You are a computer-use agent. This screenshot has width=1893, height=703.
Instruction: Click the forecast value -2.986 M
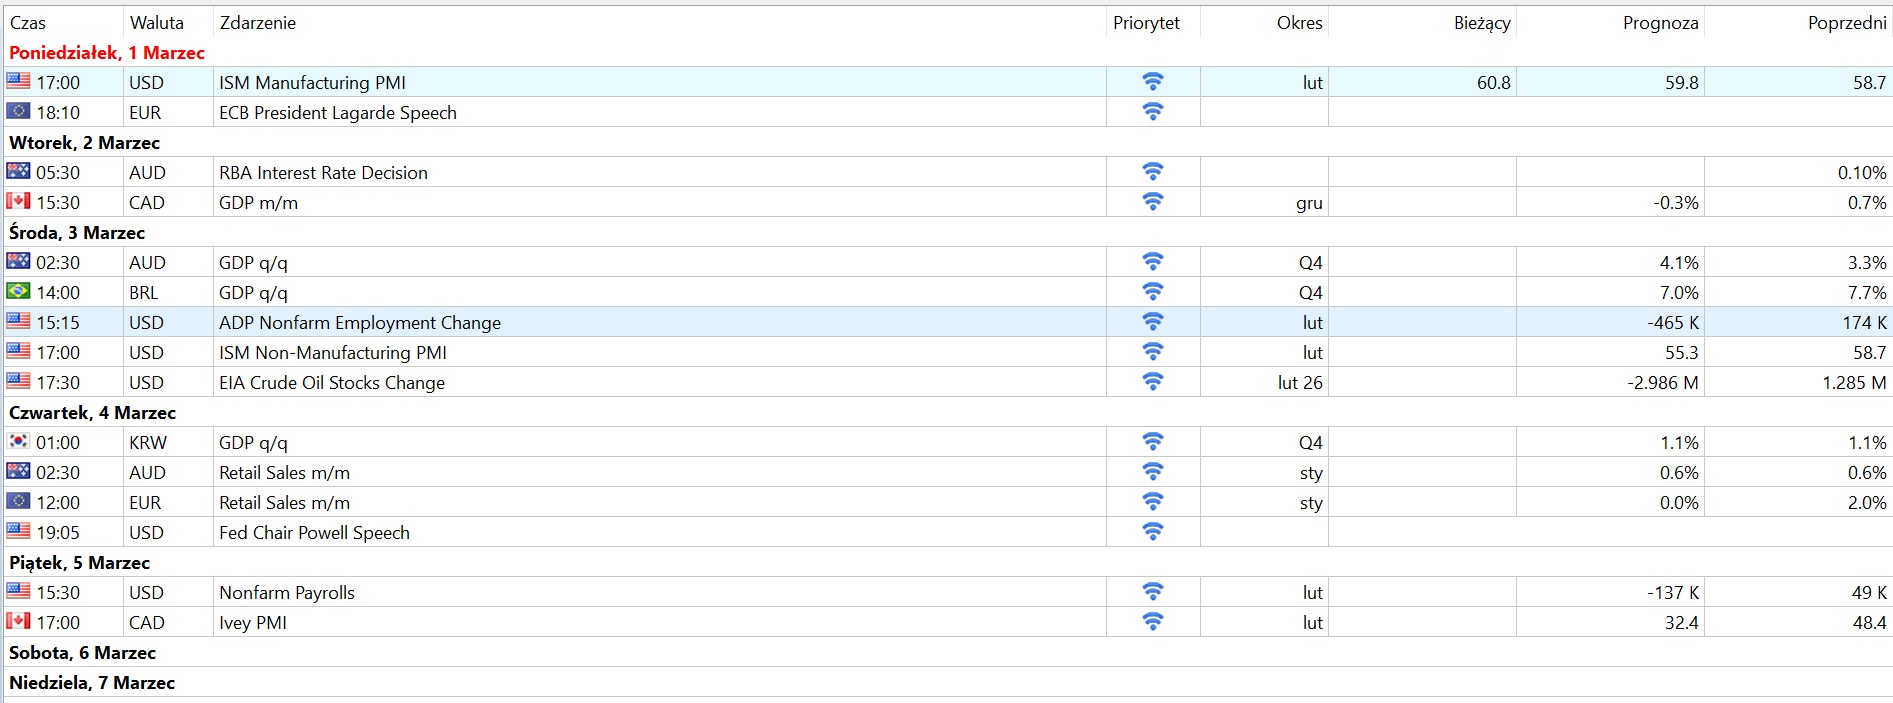[1662, 382]
